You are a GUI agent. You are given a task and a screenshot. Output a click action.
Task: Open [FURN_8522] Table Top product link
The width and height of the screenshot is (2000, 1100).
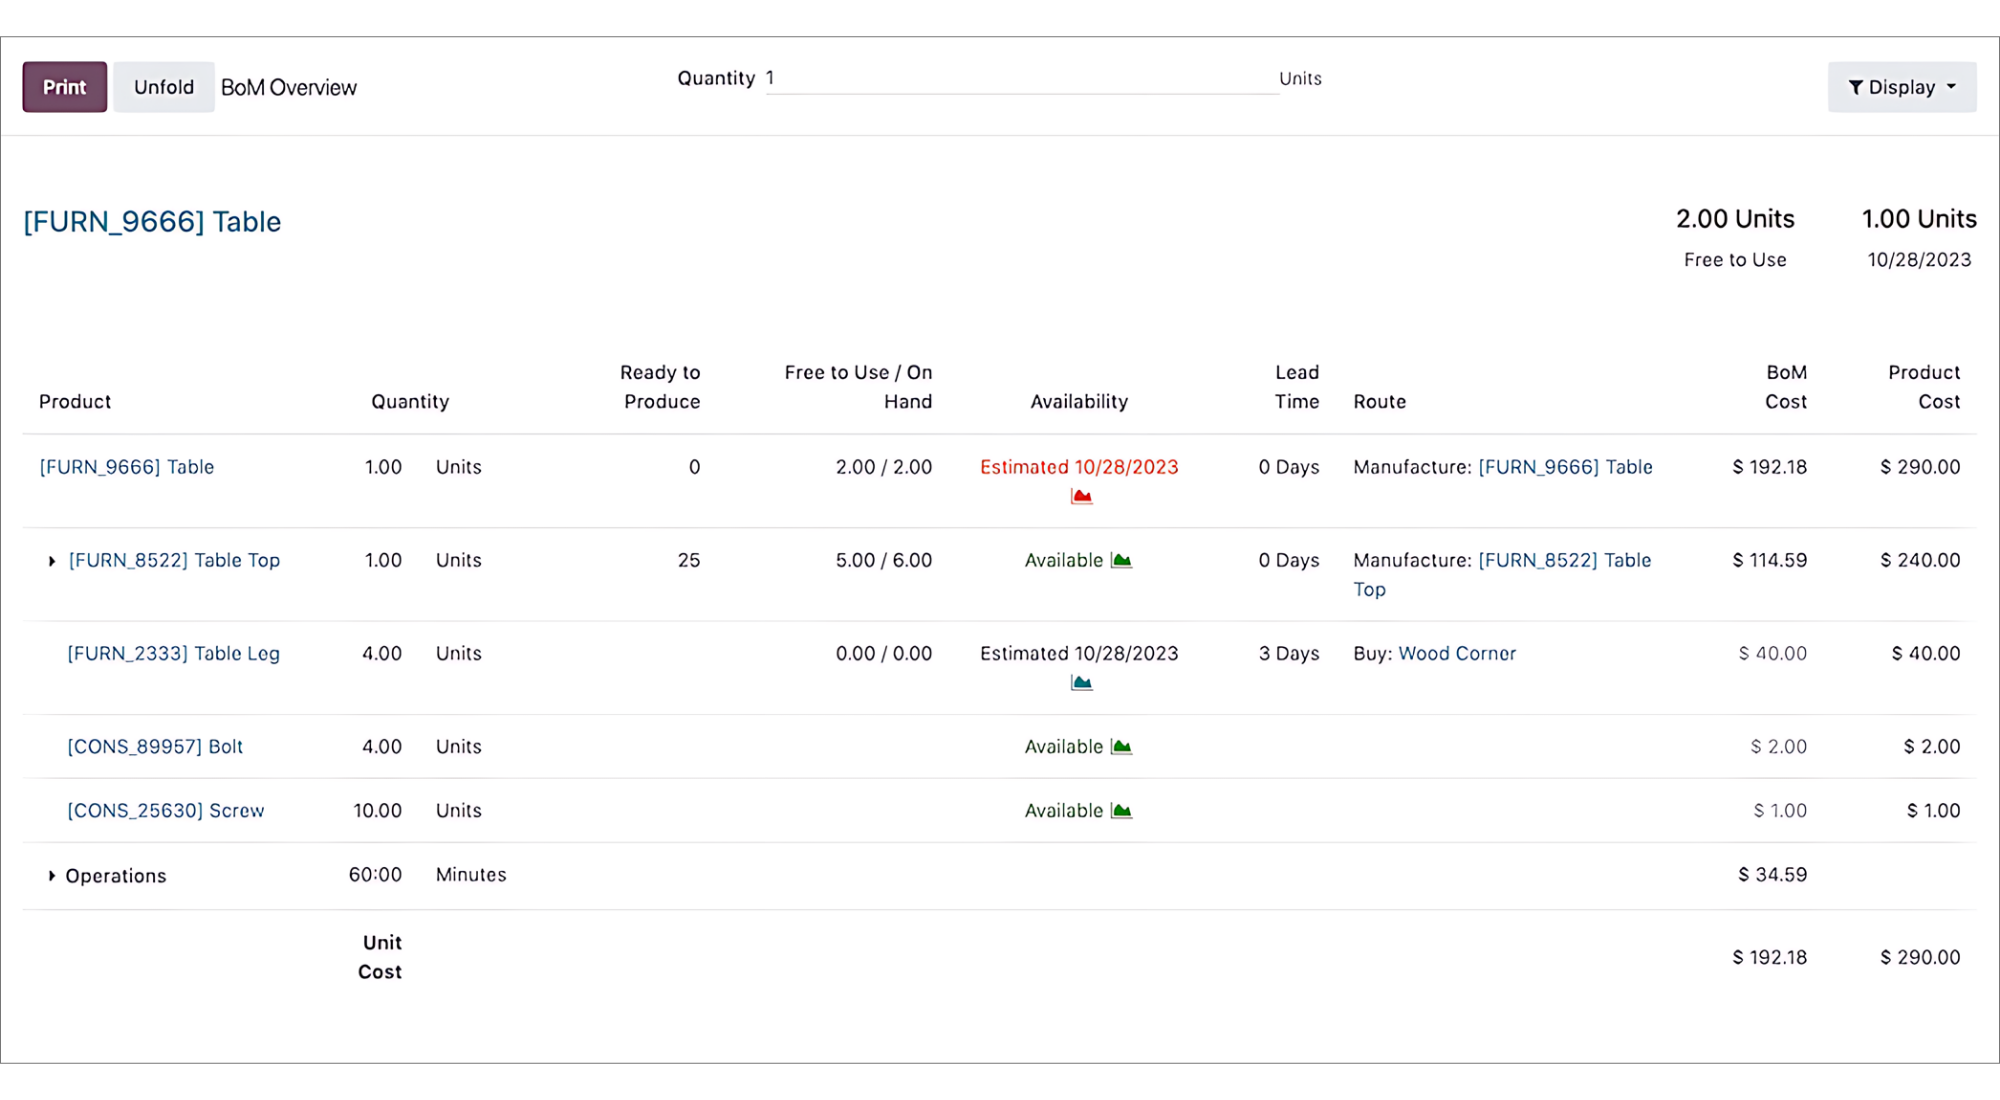(x=174, y=560)
